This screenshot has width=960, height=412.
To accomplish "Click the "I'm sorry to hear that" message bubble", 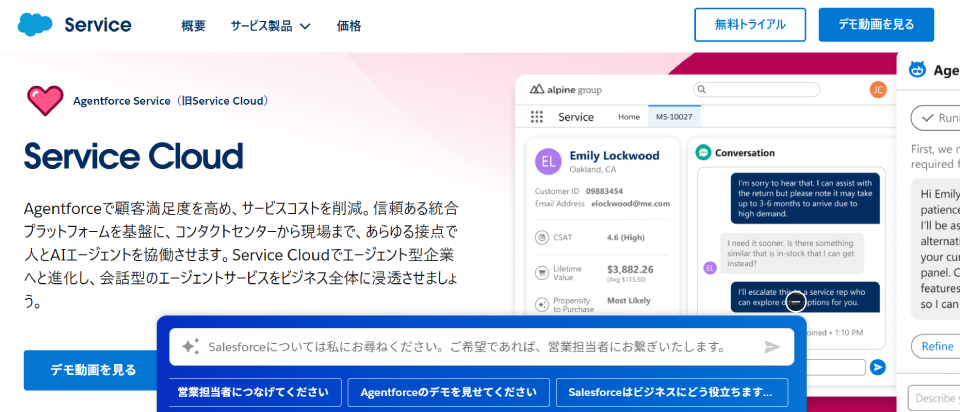I will pyautogui.click(x=805, y=198).
